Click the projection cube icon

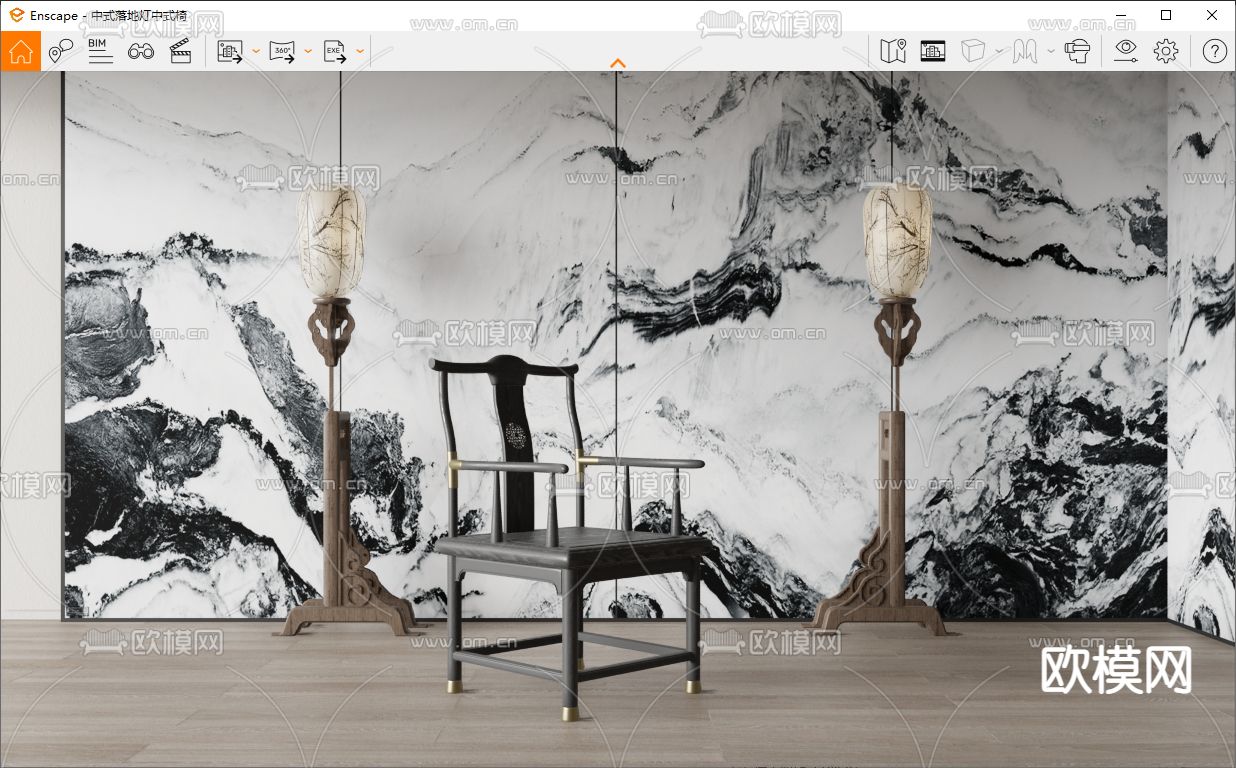pyautogui.click(x=973, y=51)
